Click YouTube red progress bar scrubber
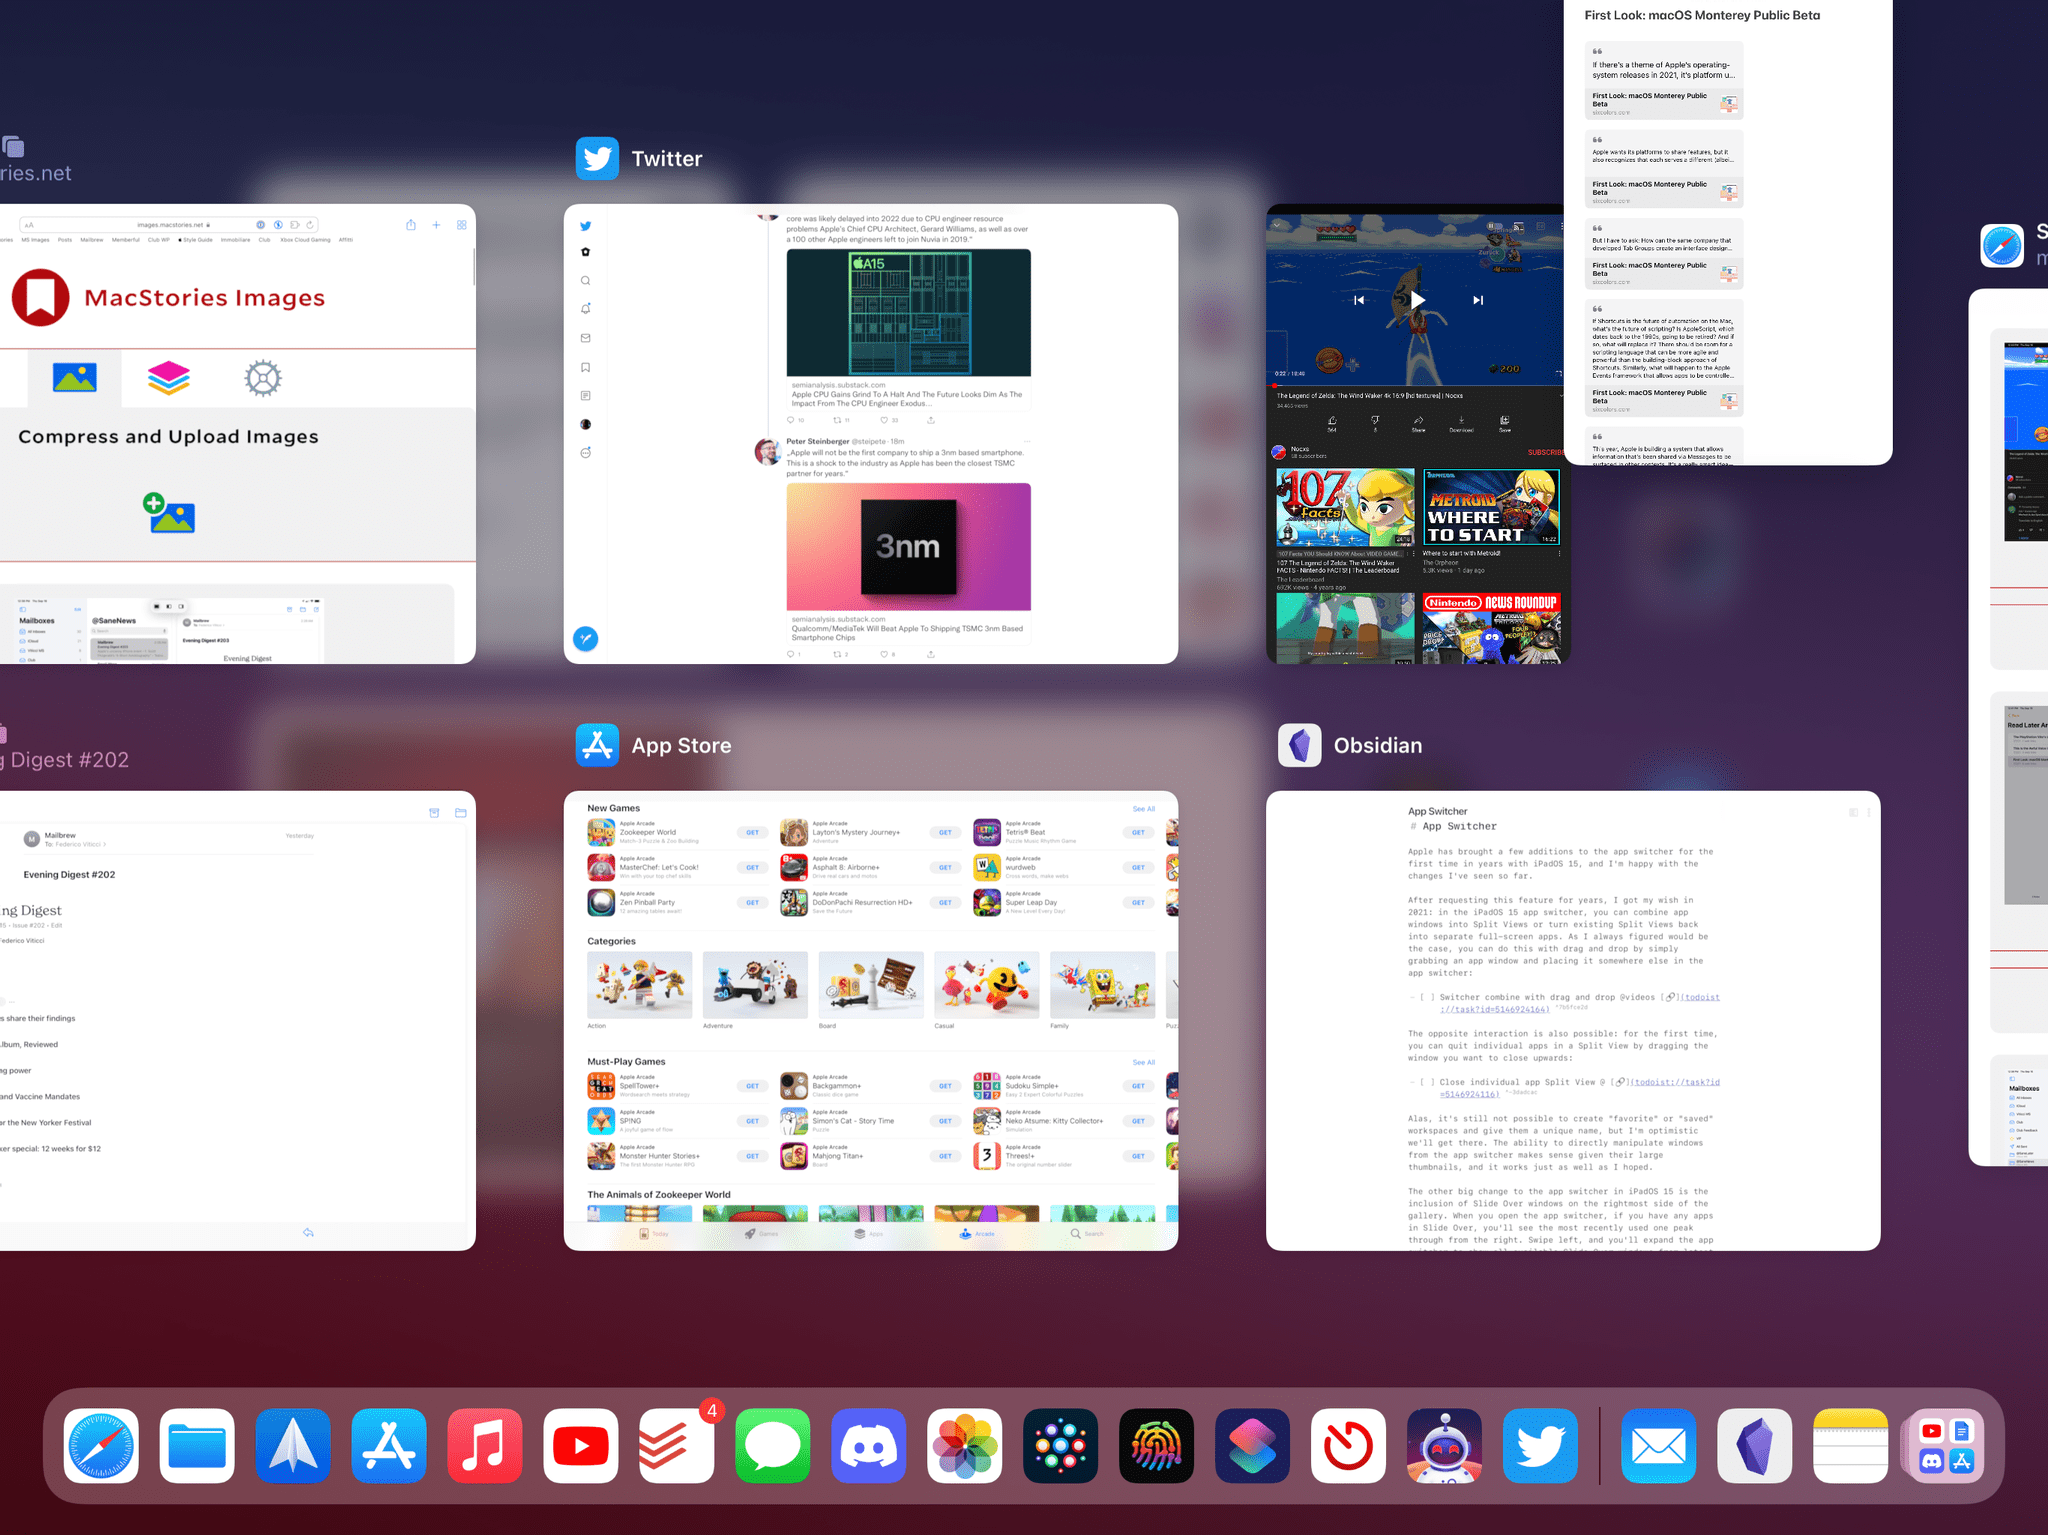Viewport: 2048px width, 1535px height. [1275, 385]
